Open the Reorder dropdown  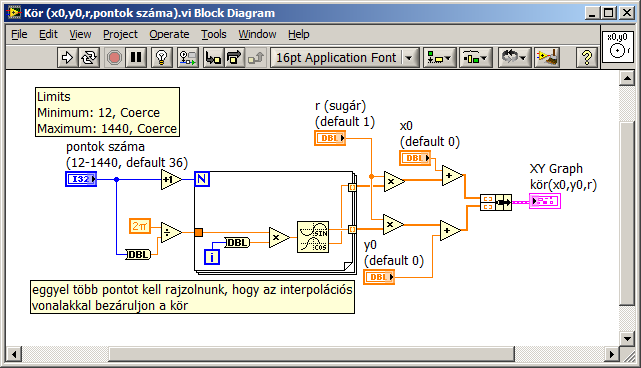click(x=514, y=58)
